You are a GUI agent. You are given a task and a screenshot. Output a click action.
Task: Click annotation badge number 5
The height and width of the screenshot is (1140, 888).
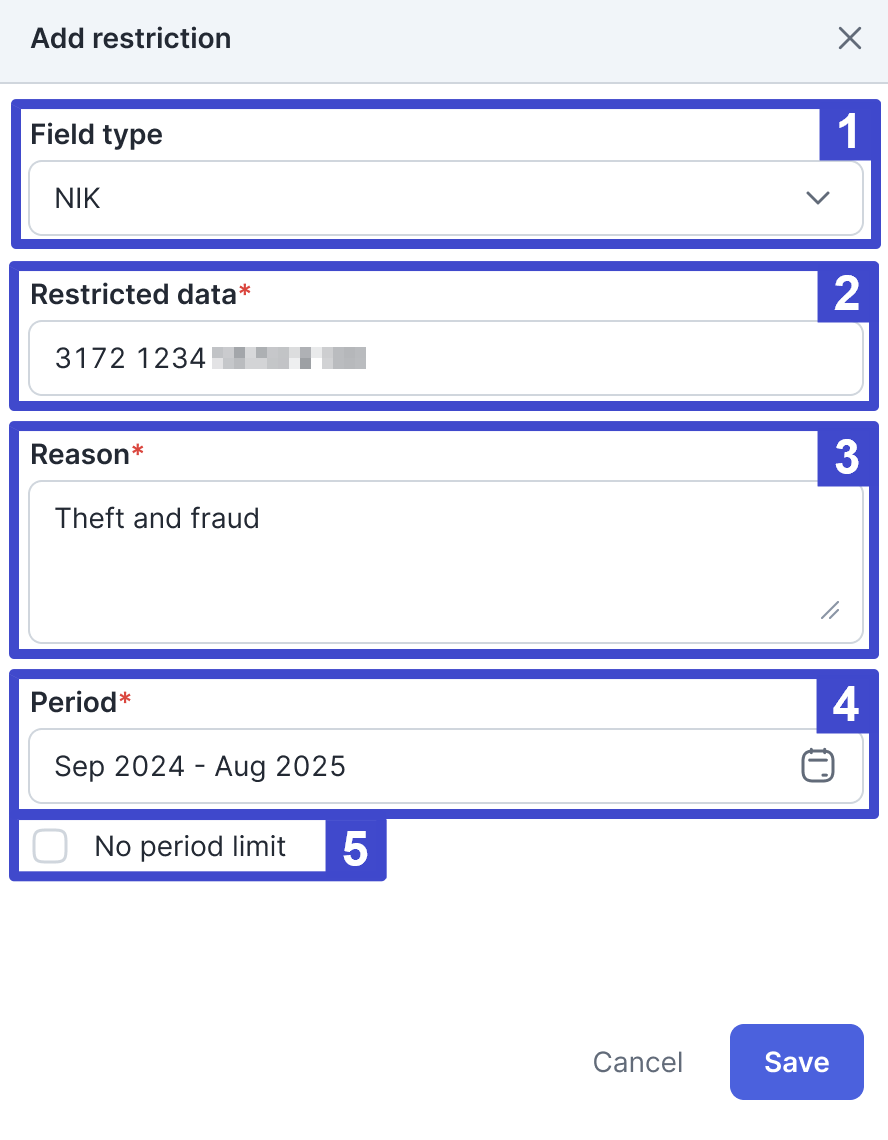355,848
